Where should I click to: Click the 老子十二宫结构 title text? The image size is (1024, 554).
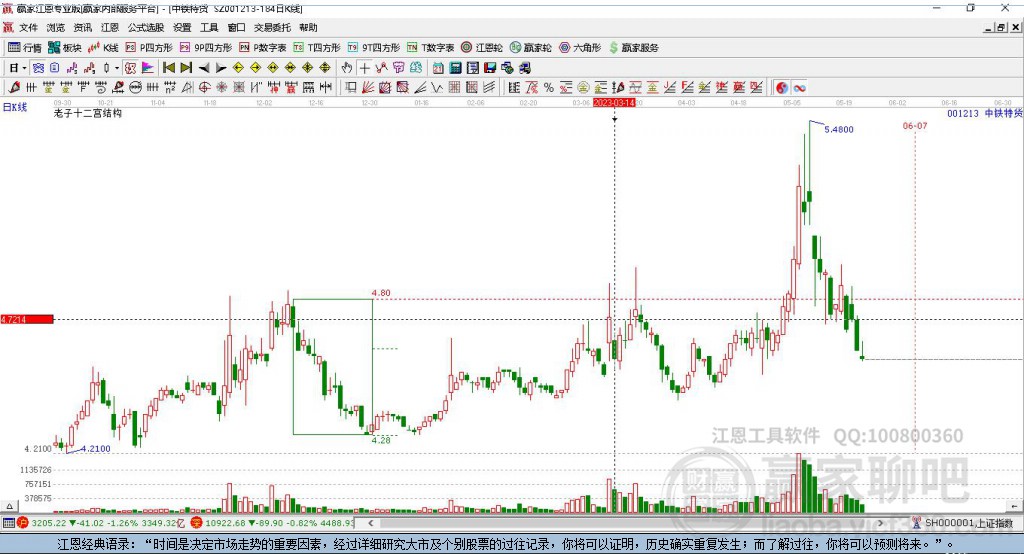88,113
